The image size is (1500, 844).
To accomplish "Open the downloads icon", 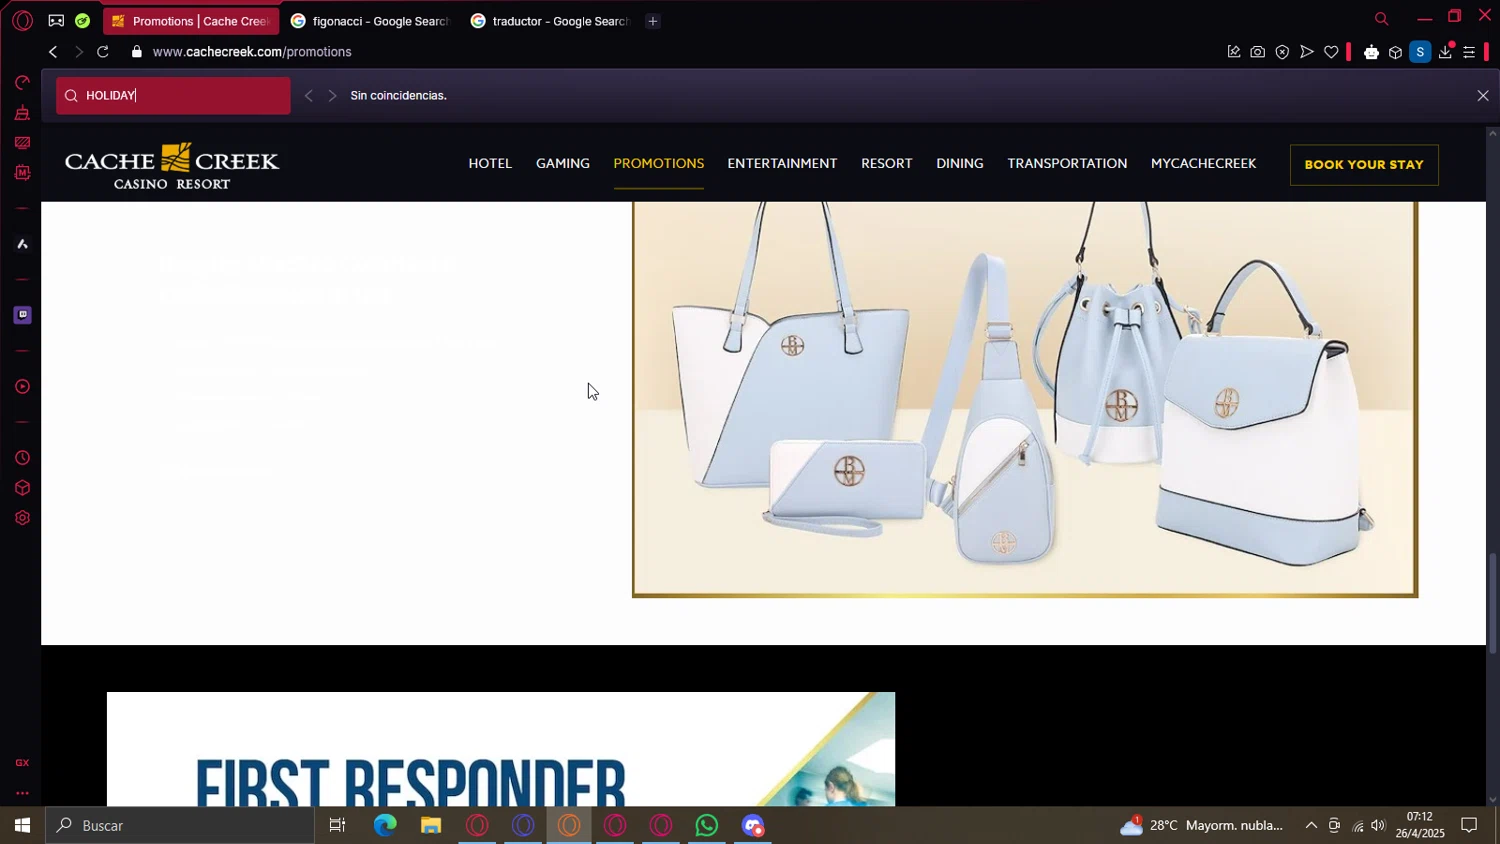I will tap(1445, 52).
